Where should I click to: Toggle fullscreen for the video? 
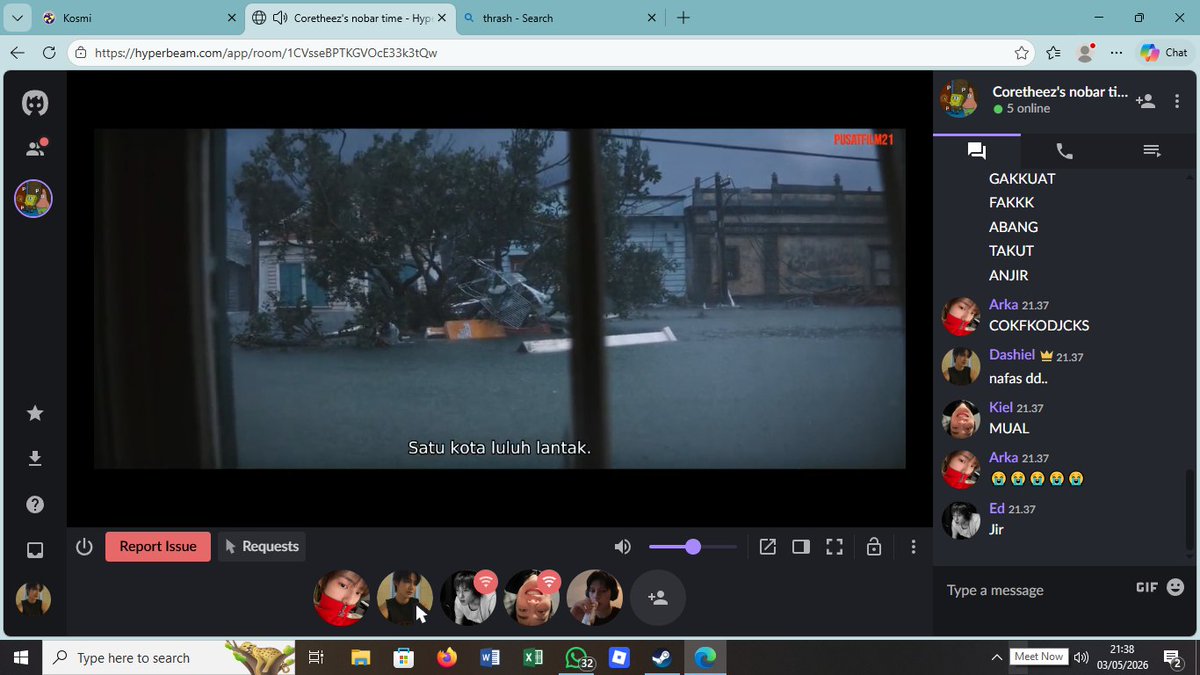point(834,547)
